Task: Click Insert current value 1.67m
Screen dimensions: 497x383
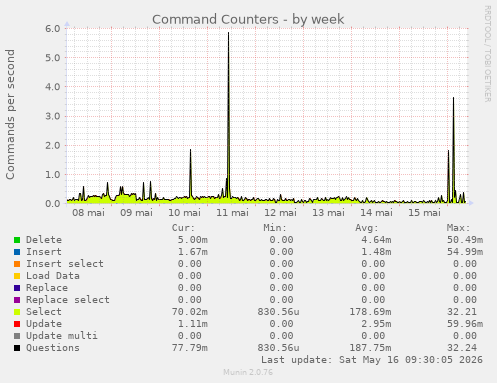Action: click(x=193, y=252)
